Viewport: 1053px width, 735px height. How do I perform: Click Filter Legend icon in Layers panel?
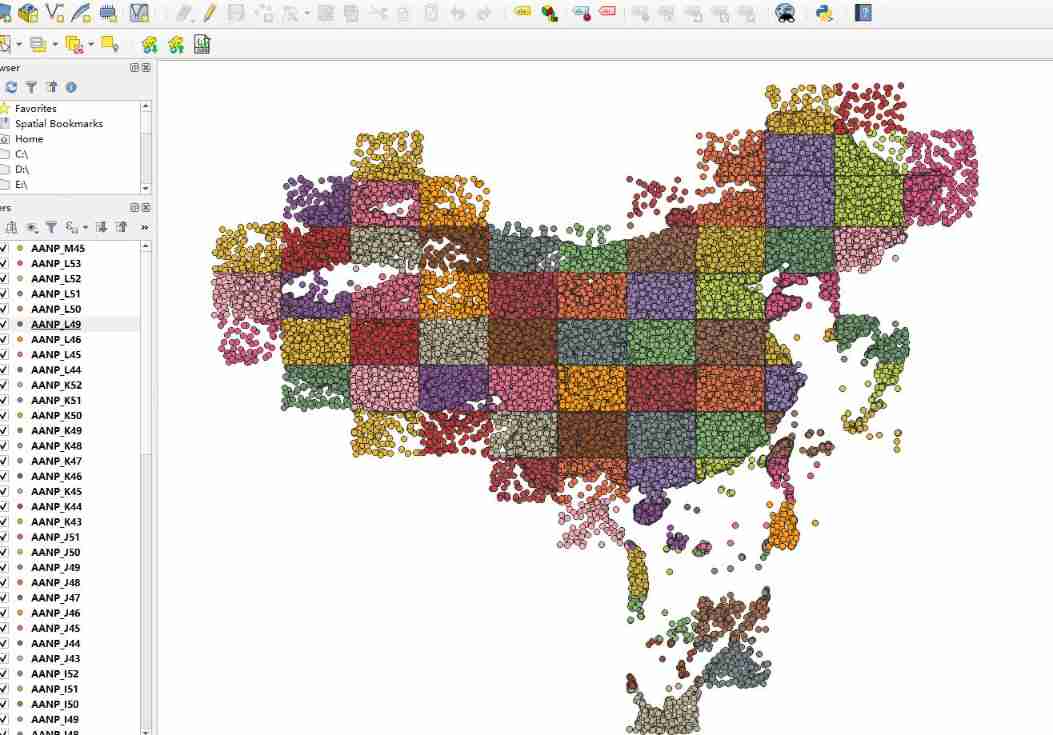(x=52, y=228)
